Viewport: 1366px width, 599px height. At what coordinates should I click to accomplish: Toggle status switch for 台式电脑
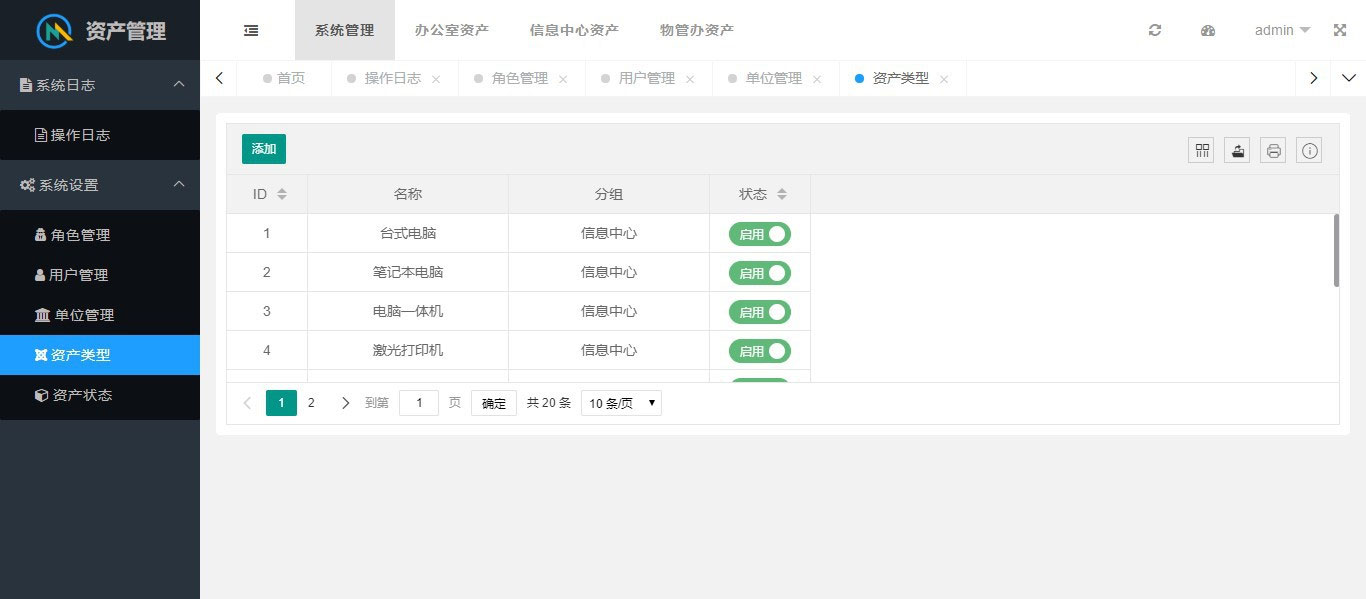point(760,234)
